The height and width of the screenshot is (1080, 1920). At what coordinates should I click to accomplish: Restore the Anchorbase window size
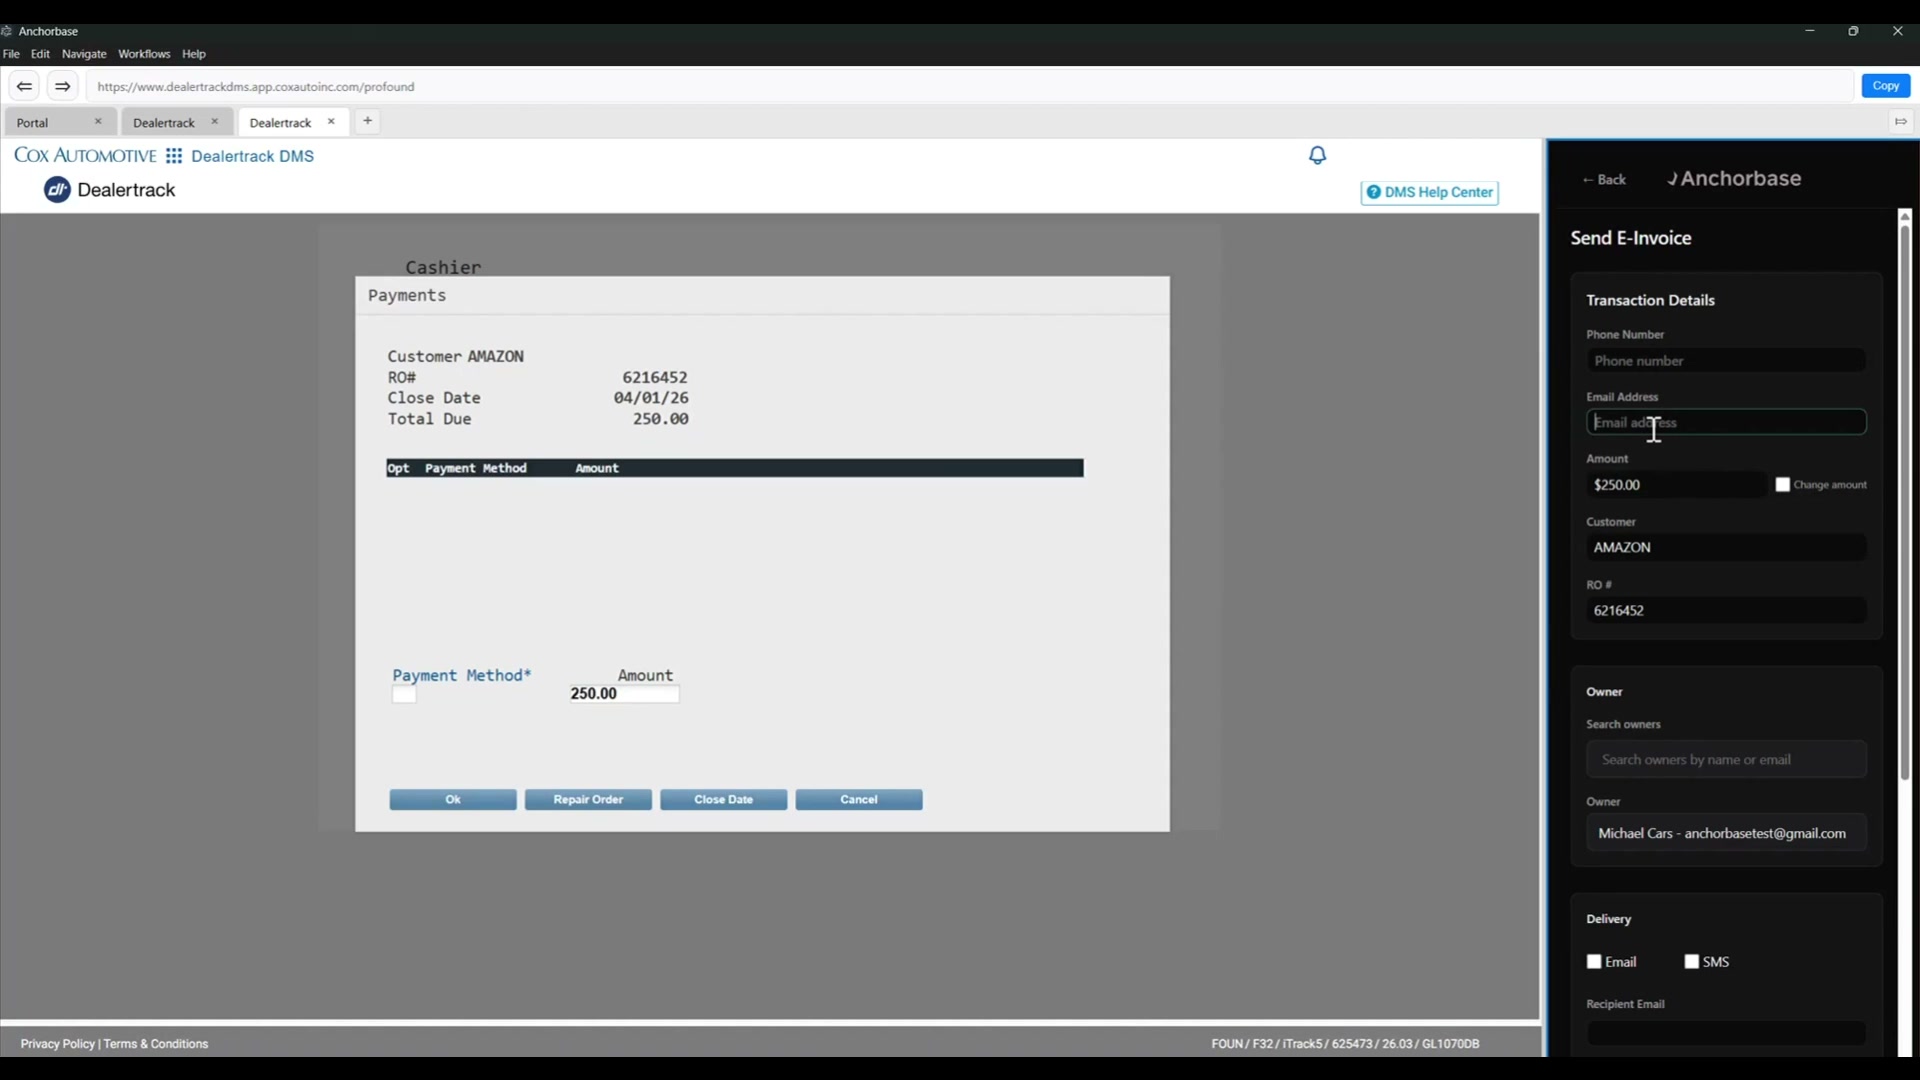point(1853,31)
